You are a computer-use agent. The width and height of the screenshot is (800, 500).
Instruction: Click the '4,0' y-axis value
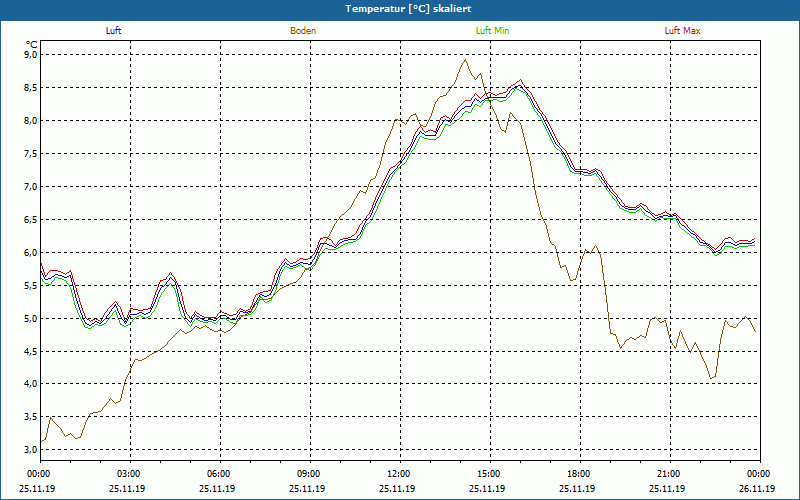[31, 384]
